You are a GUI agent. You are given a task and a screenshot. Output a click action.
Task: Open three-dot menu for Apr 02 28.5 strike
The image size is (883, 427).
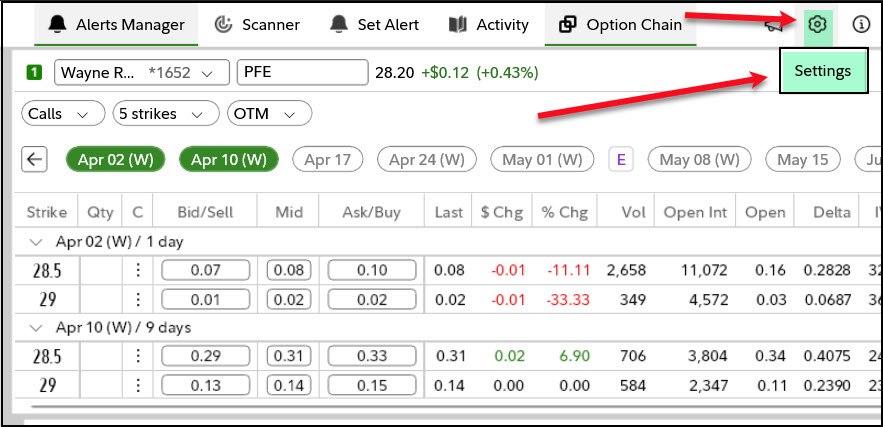137,270
